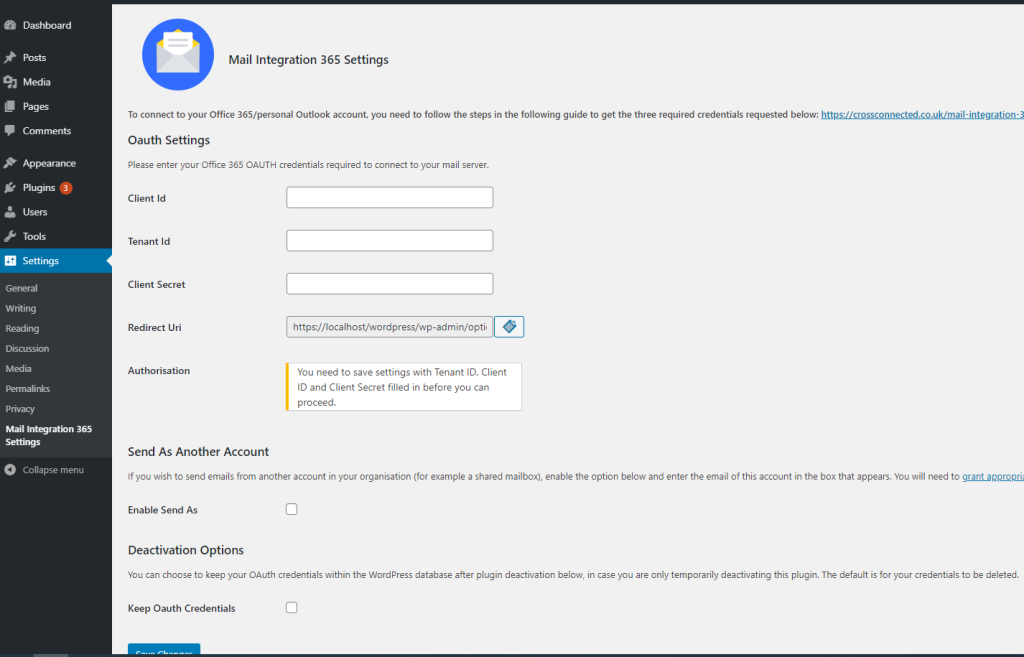1024x657 pixels.
Task: Open General settings submenu
Action: pos(22,288)
